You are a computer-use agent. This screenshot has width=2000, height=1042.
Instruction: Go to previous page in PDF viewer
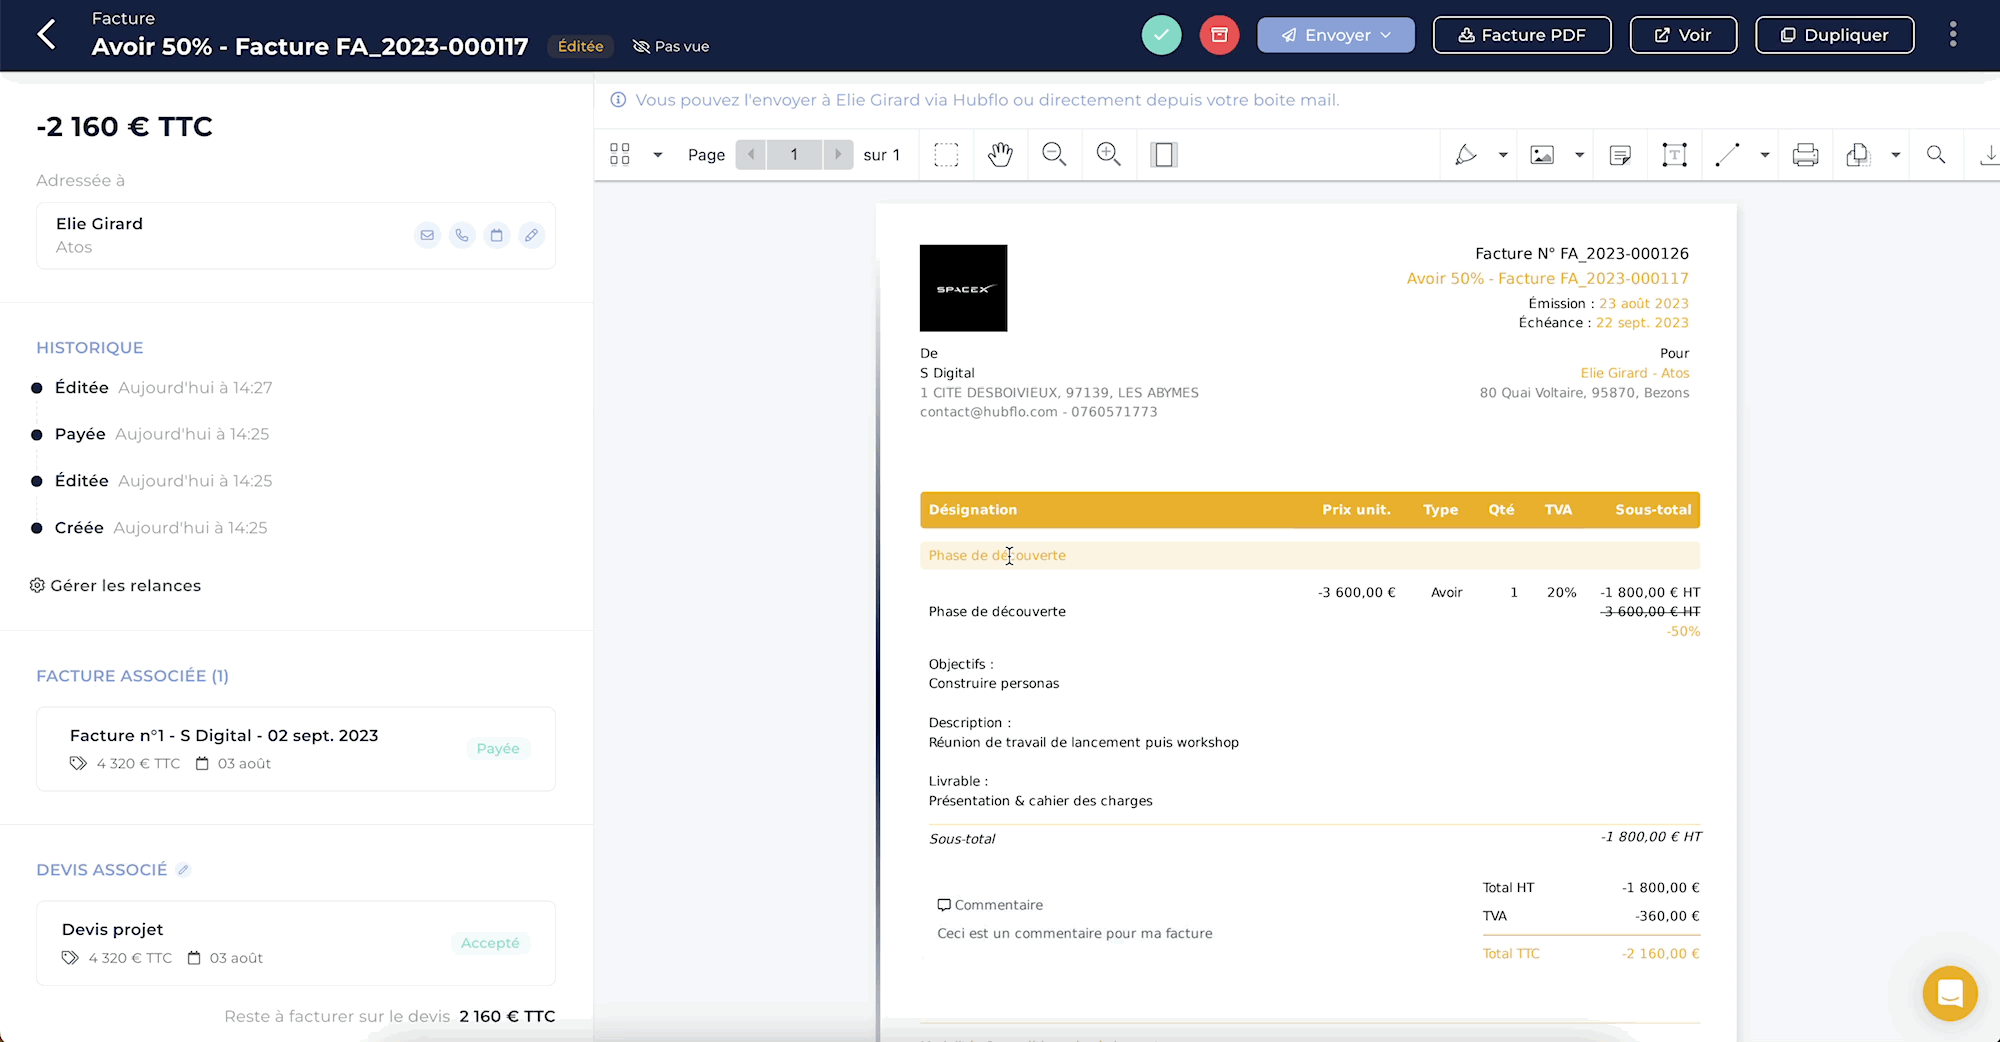click(x=751, y=155)
